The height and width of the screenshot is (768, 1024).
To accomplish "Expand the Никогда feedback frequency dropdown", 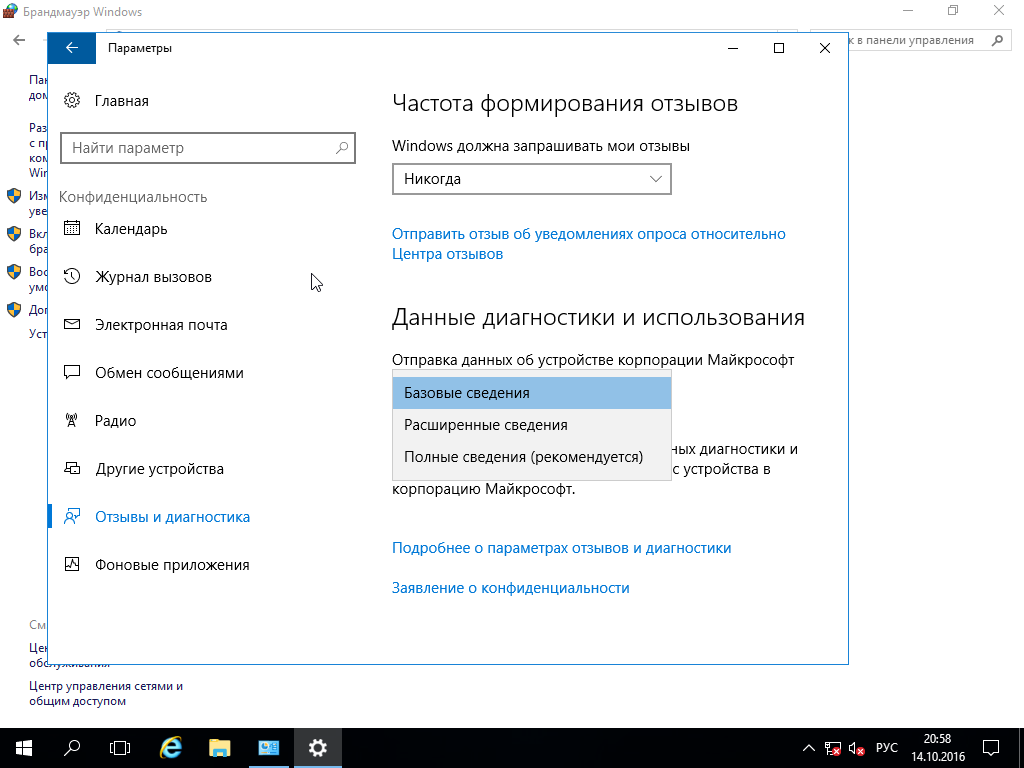I will coord(531,179).
